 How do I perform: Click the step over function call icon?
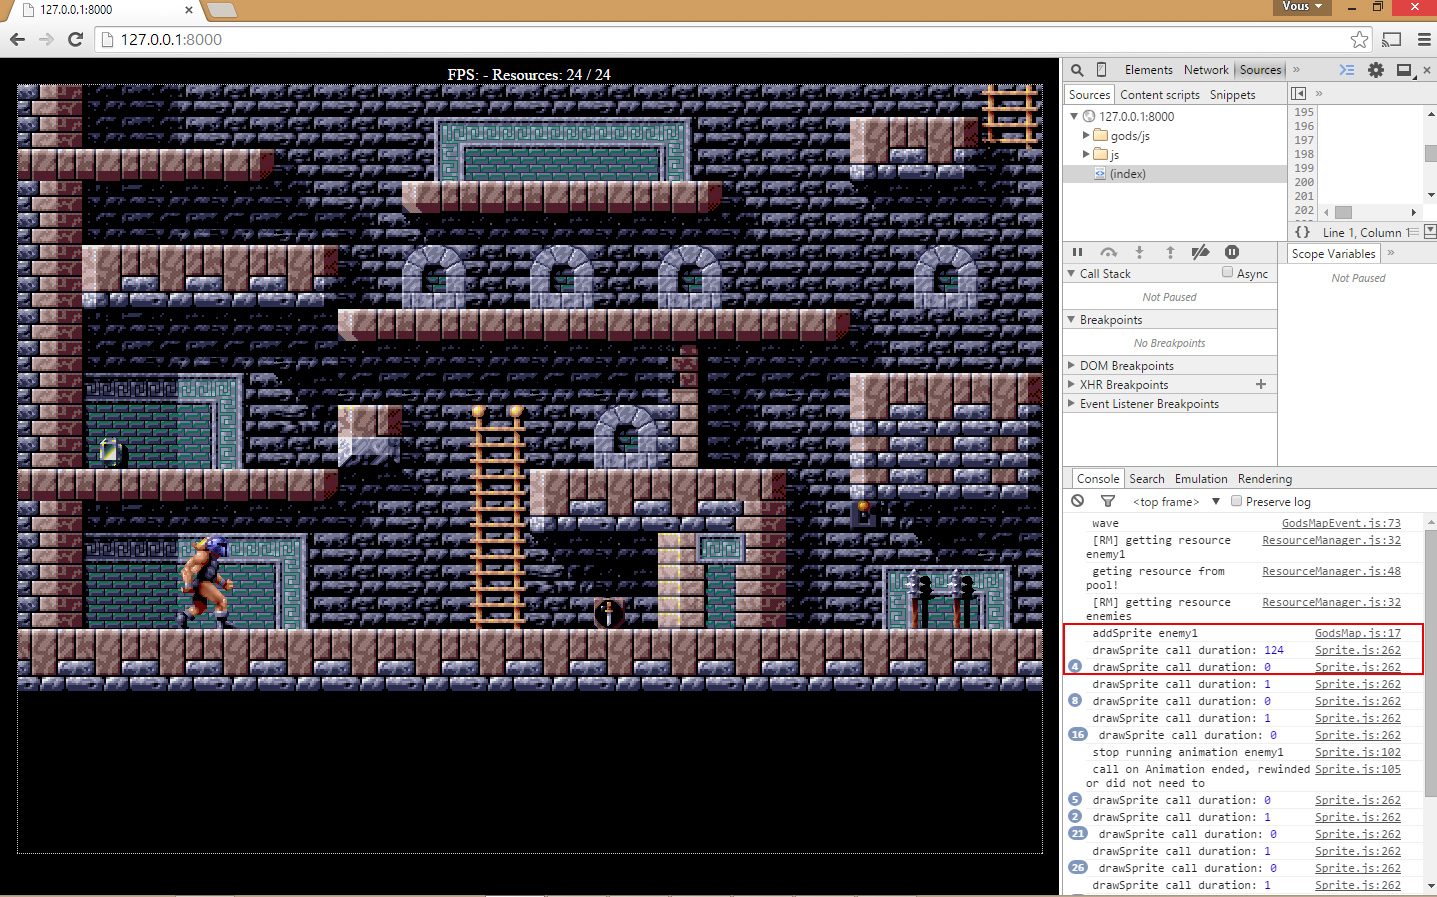1108,253
